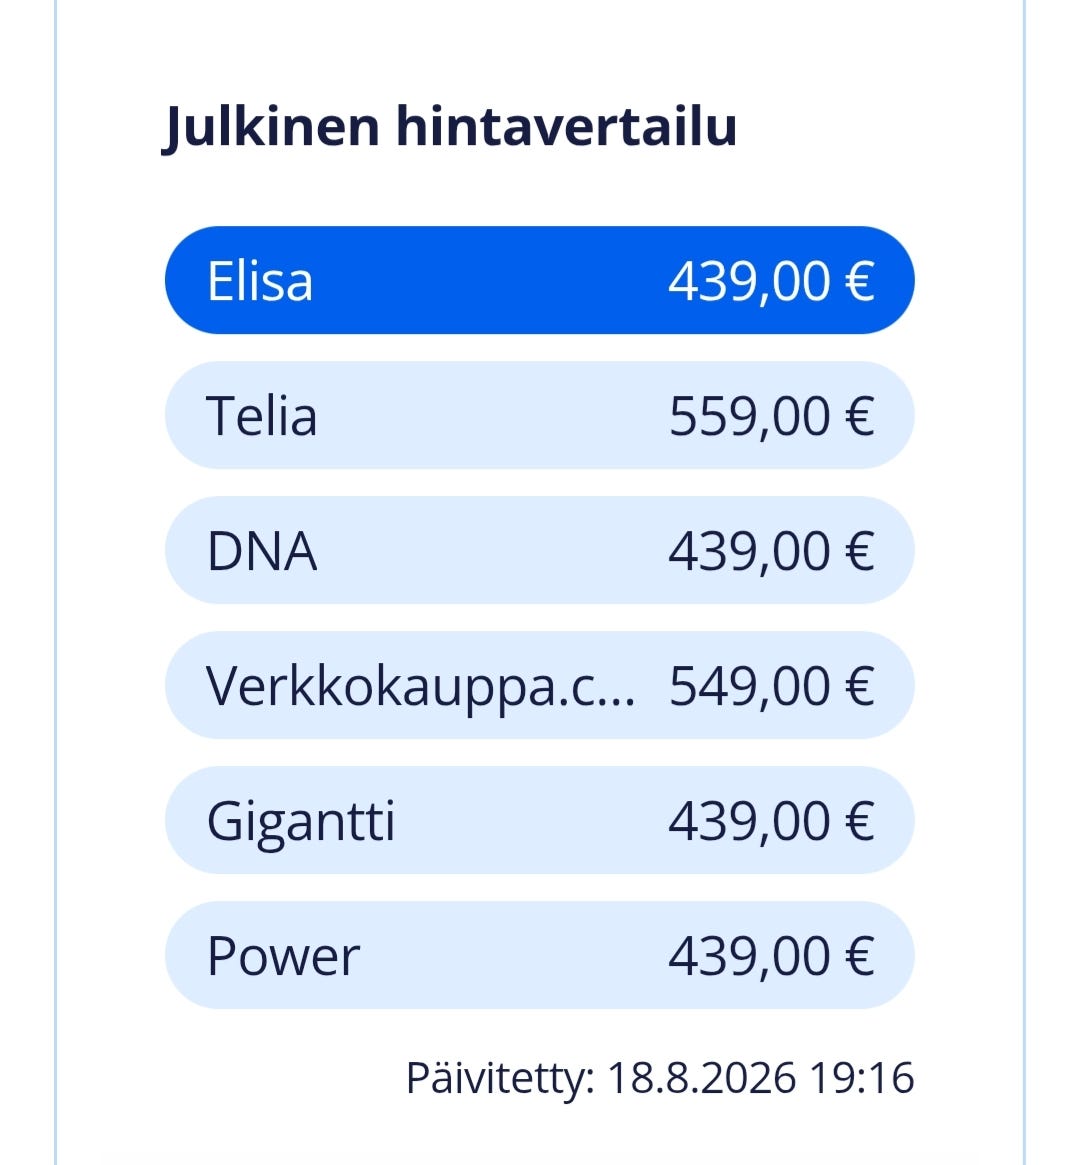The height and width of the screenshot is (1165, 1078).
Task: Click the Päivitetty timestamp text
Action: (x=660, y=1078)
